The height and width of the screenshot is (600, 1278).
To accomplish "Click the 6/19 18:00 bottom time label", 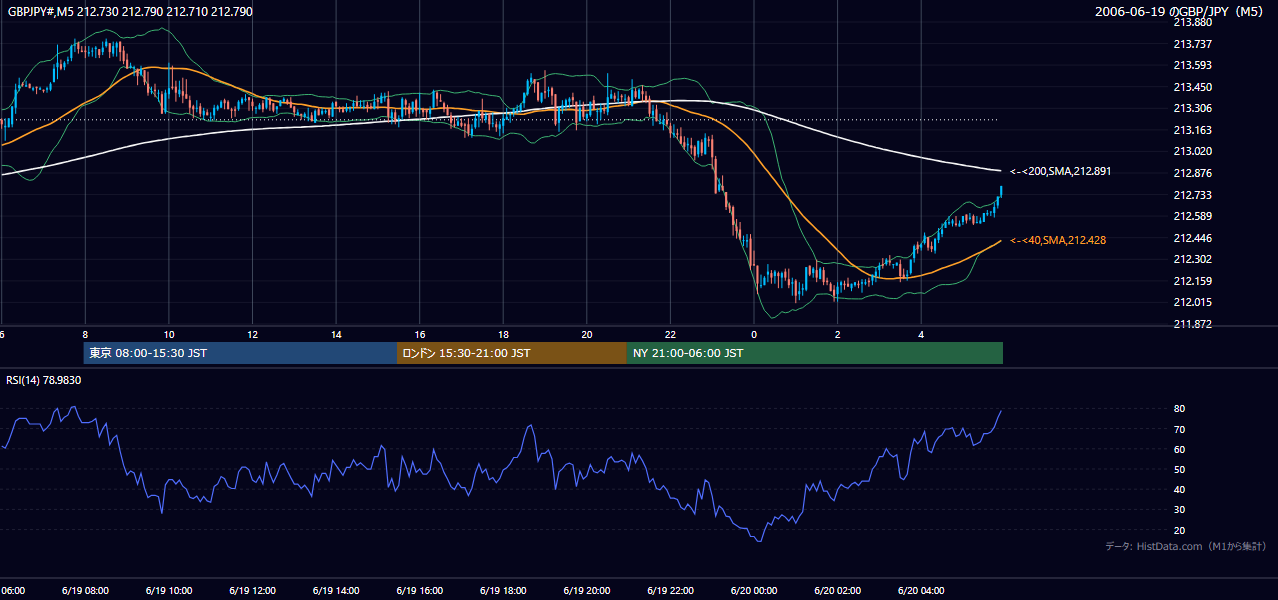I will tap(502, 590).
